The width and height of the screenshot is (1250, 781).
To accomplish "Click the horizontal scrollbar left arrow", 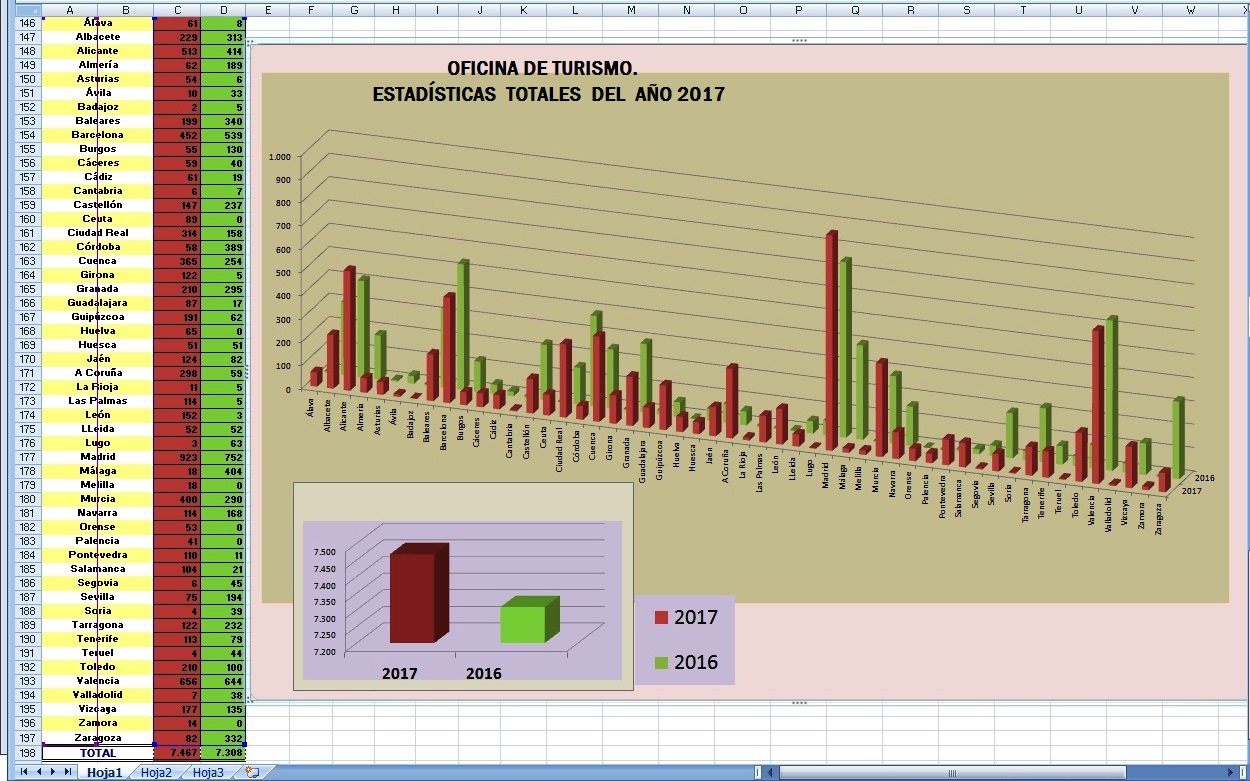I will [x=771, y=772].
